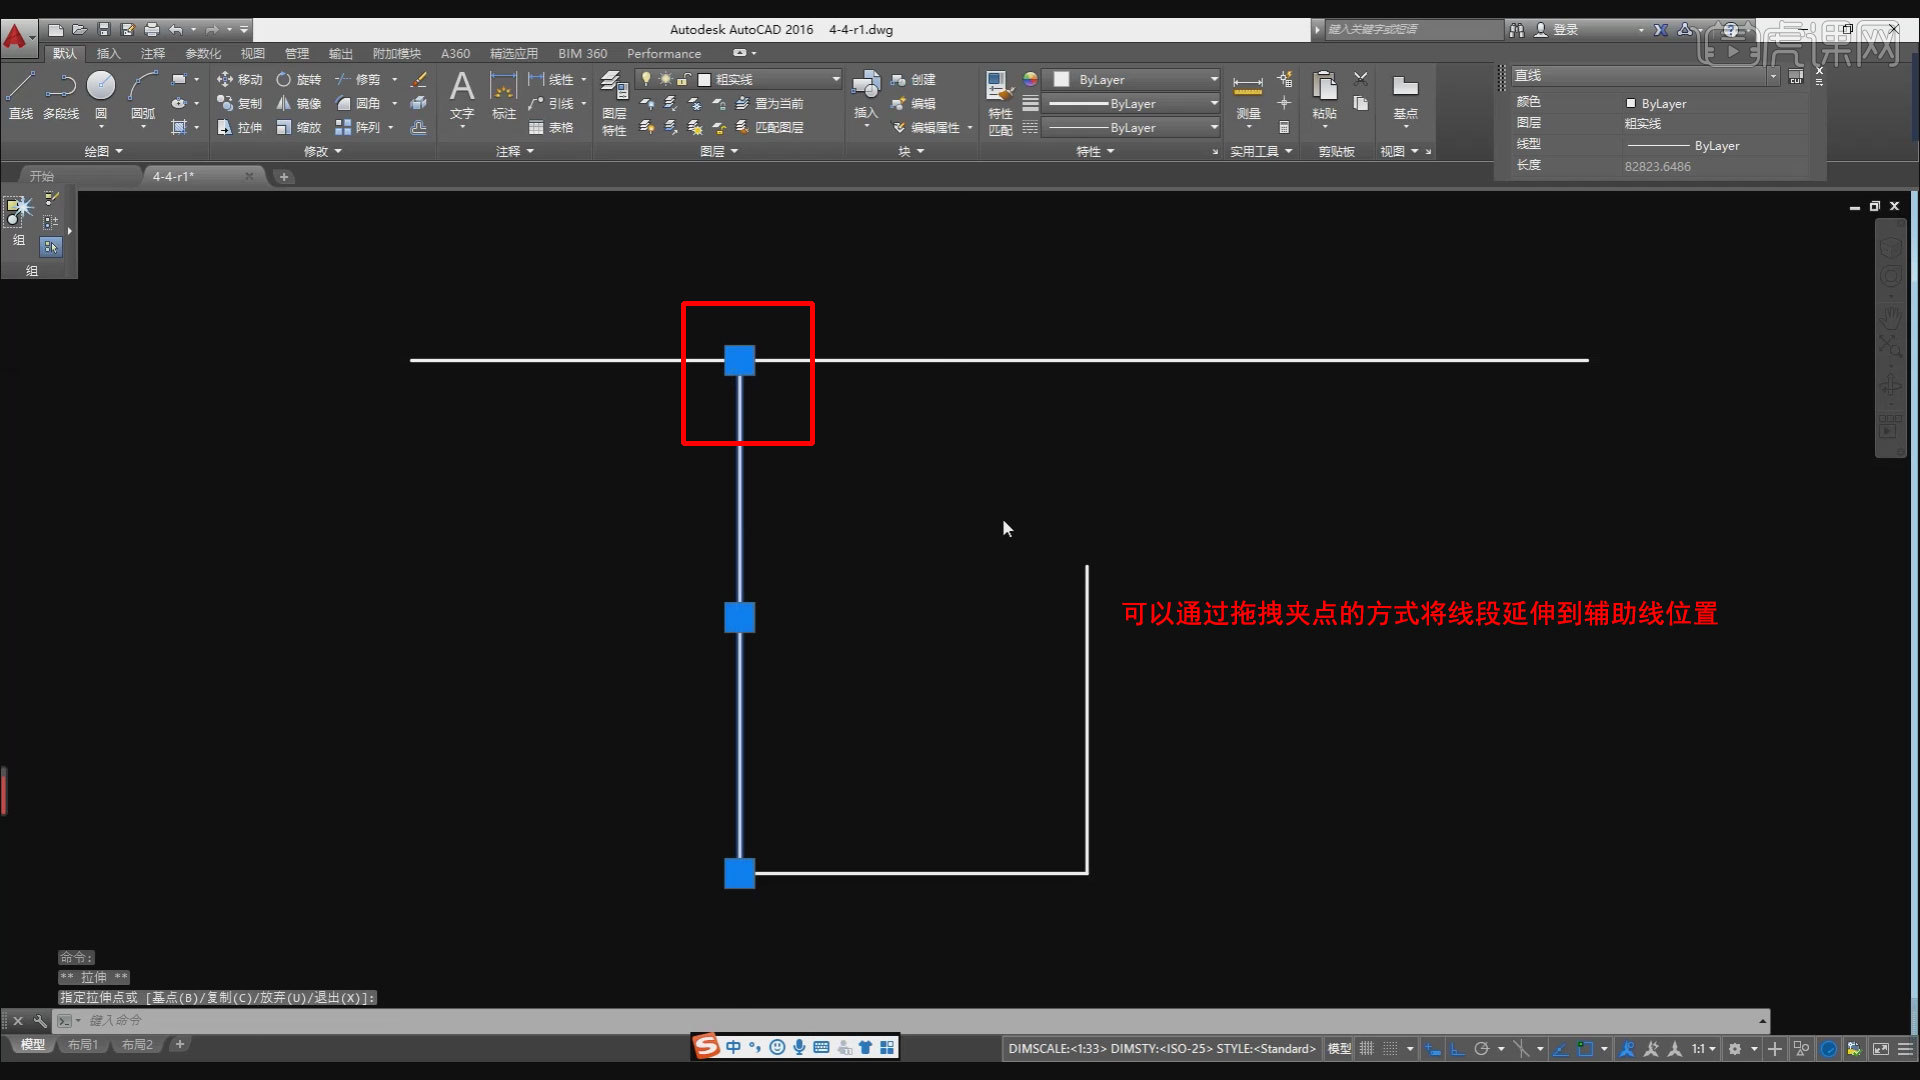Click the 登录 sign-in button
Image resolution: width=1920 pixels, height=1080 pixels.
click(x=1565, y=30)
